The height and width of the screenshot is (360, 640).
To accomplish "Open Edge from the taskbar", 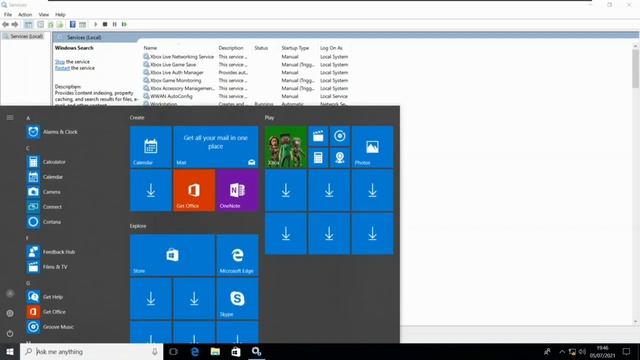I will point(195,351).
